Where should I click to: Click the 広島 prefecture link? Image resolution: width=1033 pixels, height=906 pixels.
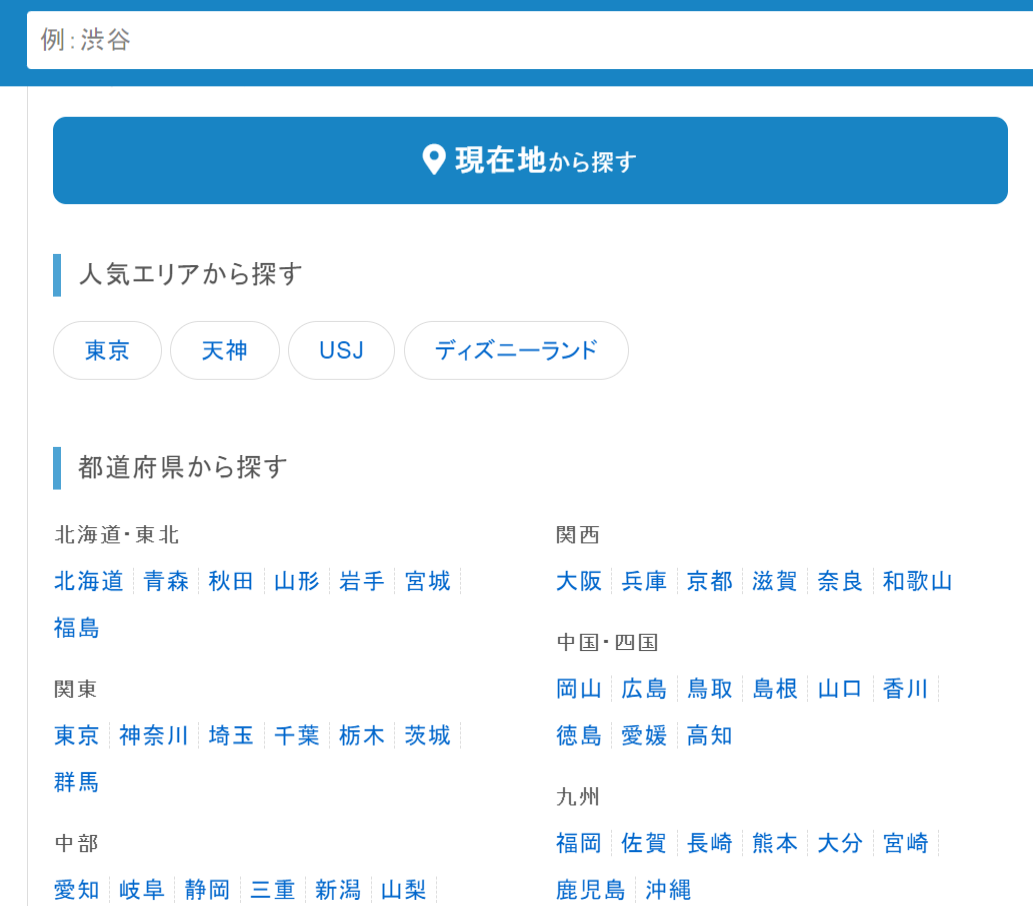pos(644,689)
